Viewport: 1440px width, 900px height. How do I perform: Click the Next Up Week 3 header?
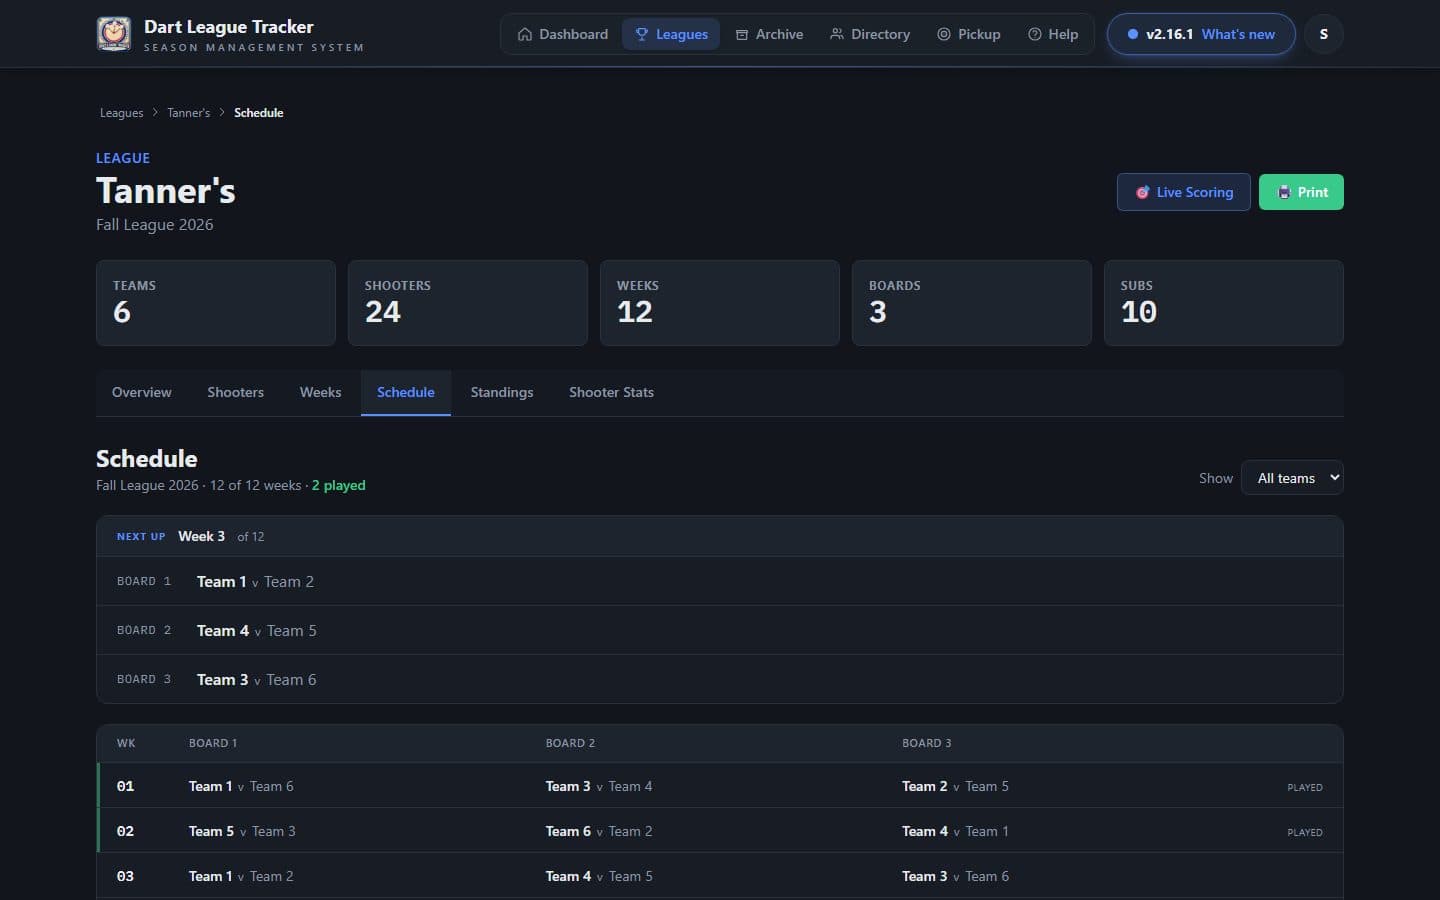coord(719,536)
